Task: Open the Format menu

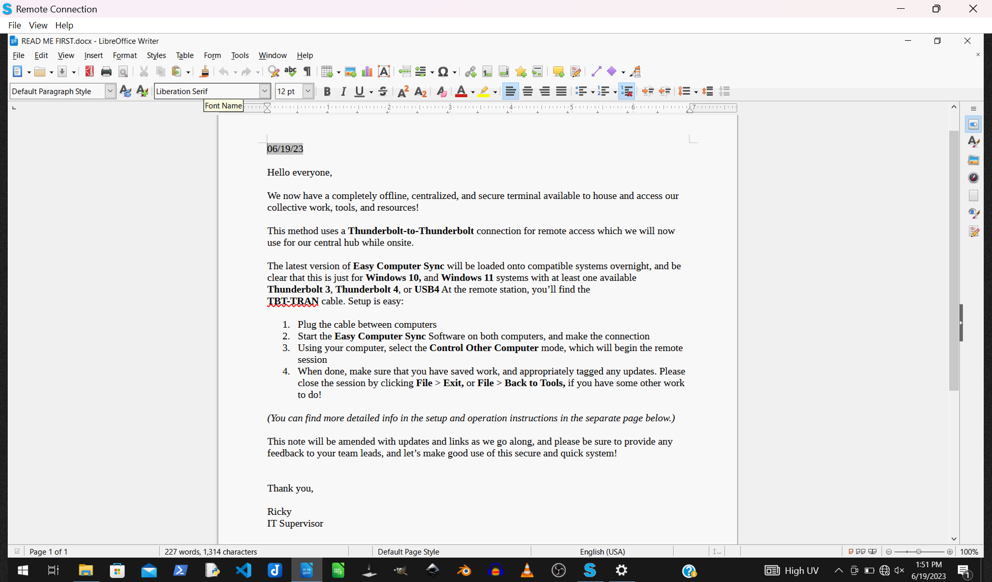Action: tap(124, 56)
